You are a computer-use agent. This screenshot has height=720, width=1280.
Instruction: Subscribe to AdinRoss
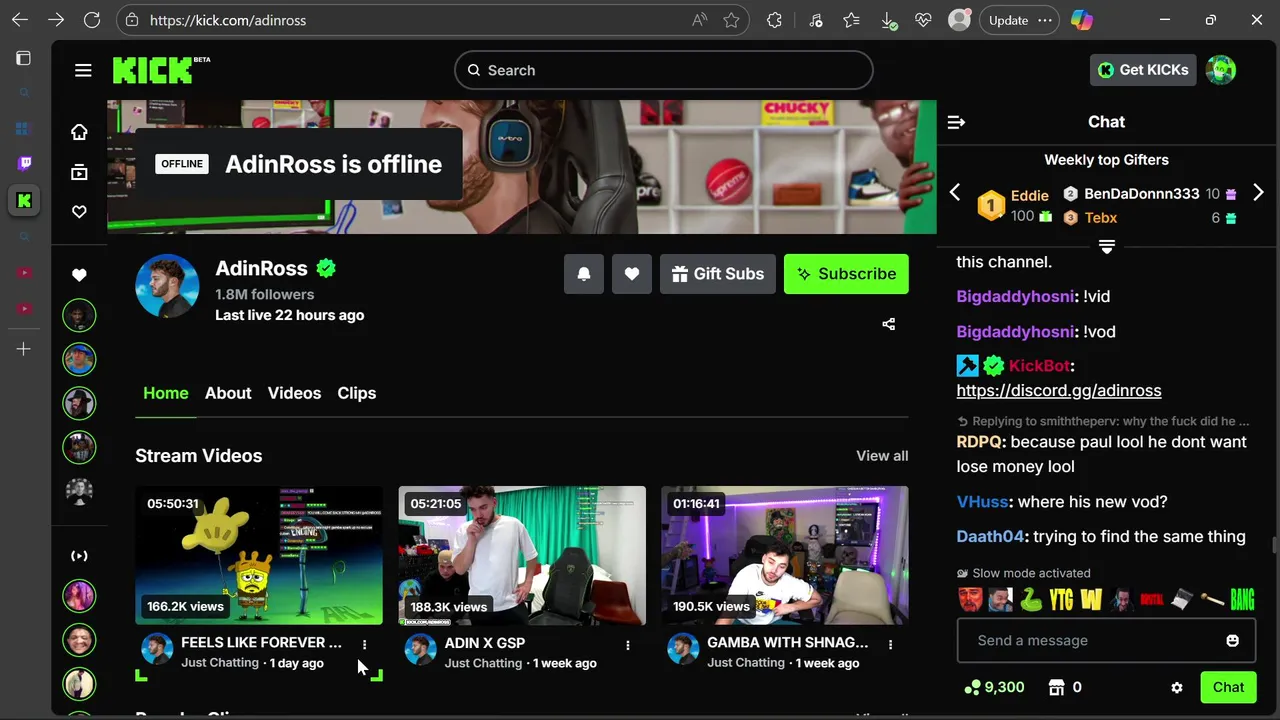846,274
